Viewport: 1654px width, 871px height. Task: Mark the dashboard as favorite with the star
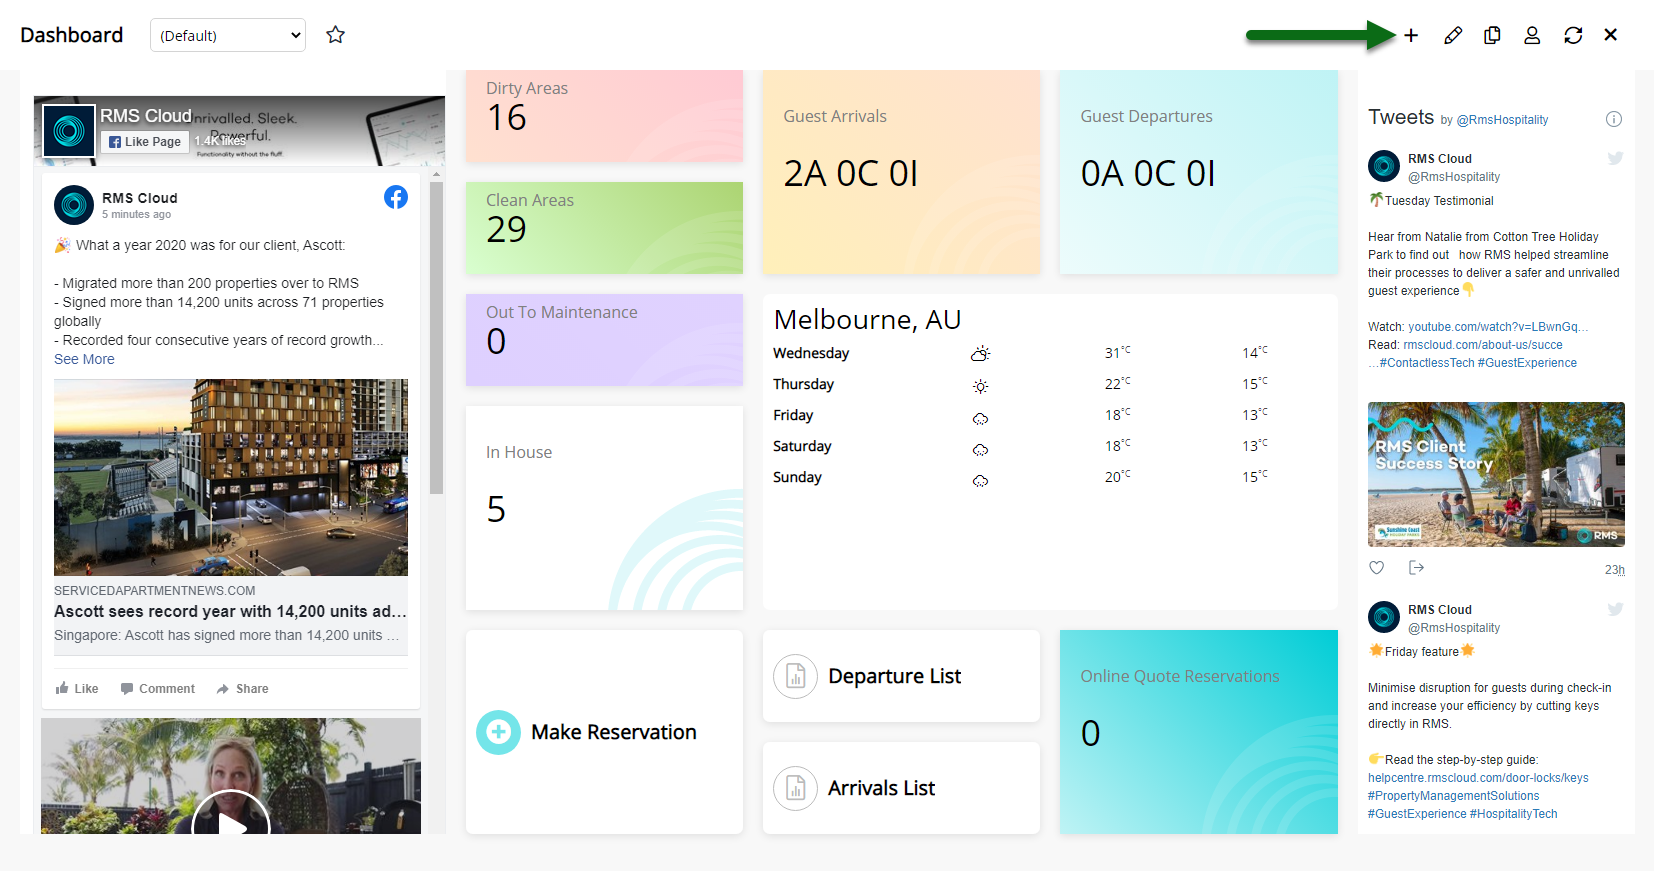336,35
